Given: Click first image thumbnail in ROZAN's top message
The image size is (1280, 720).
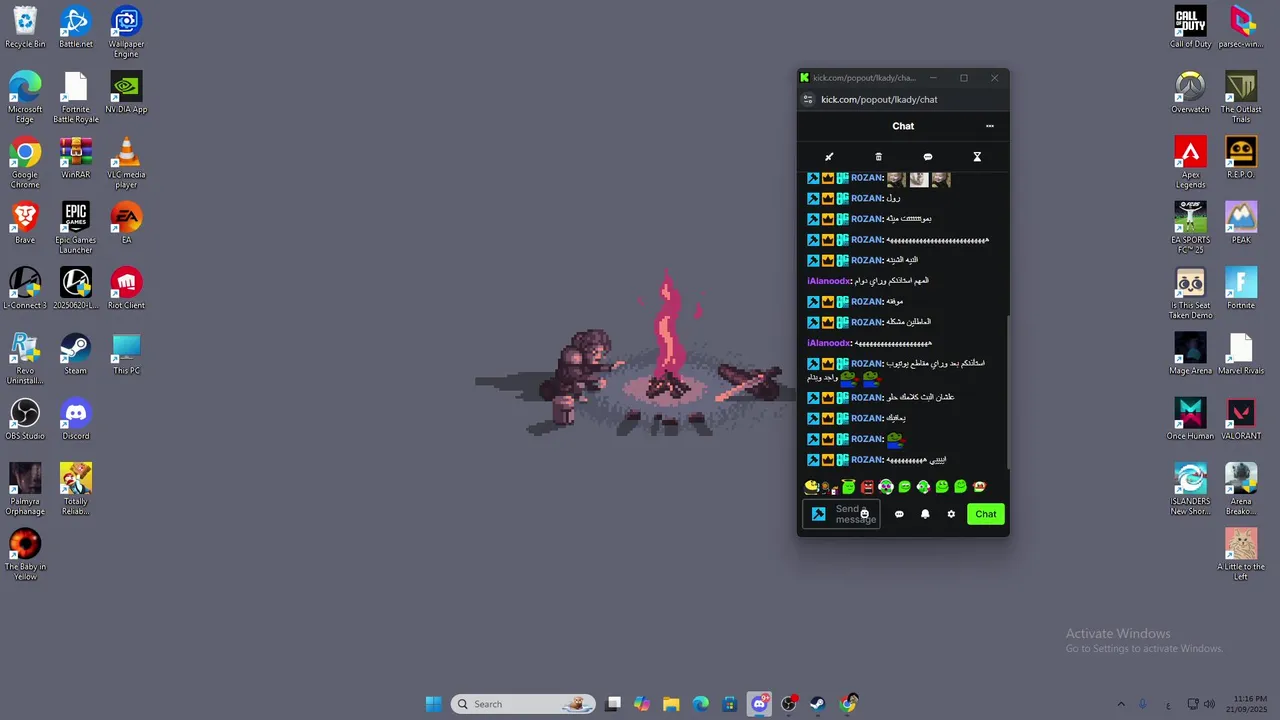Looking at the screenshot, I should (x=896, y=179).
